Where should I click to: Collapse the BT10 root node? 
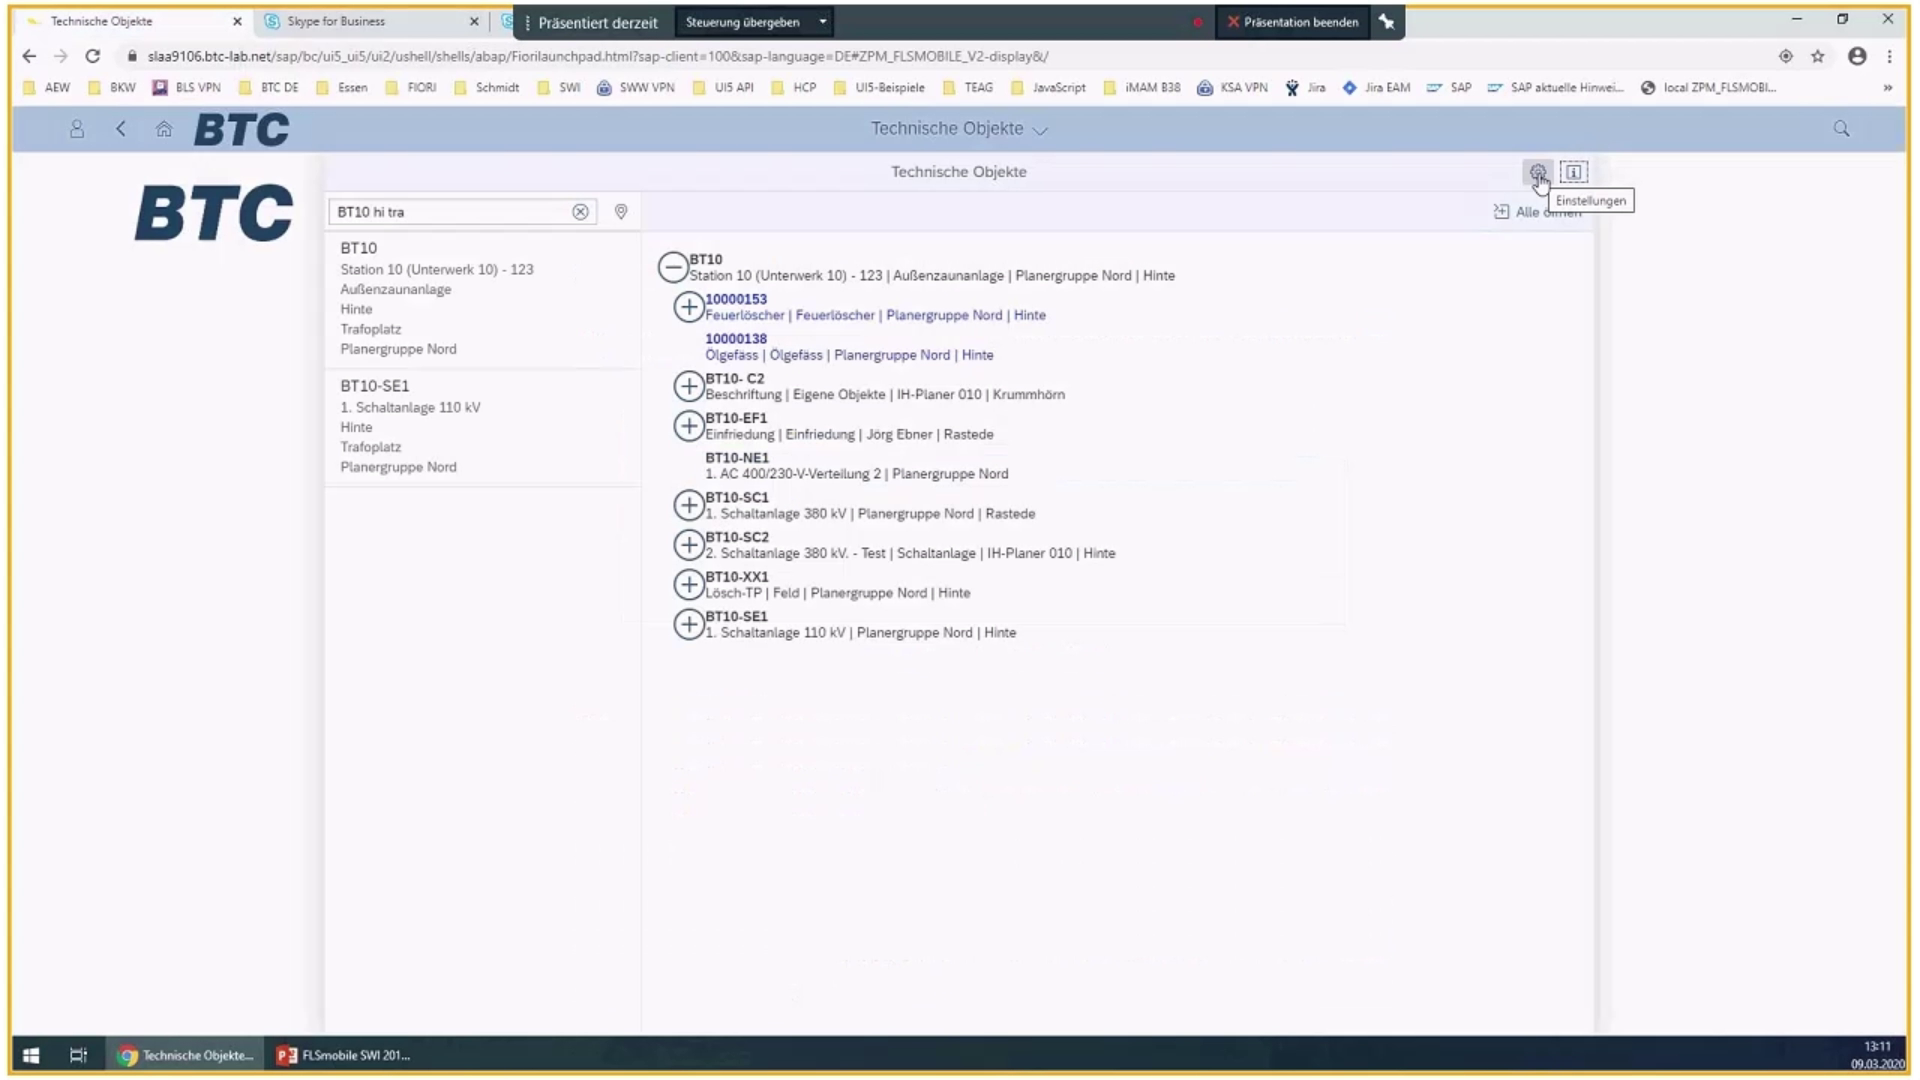[672, 267]
